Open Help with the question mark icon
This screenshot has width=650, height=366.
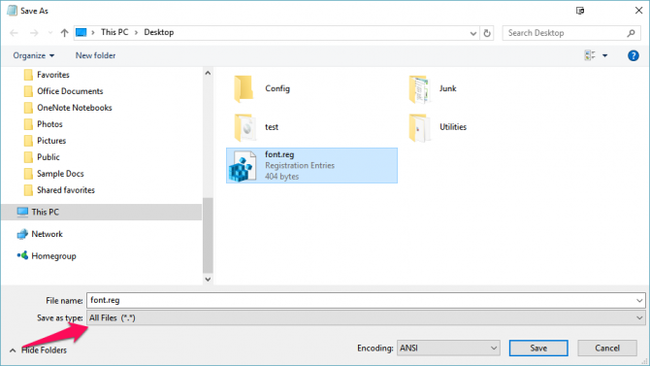click(x=633, y=56)
